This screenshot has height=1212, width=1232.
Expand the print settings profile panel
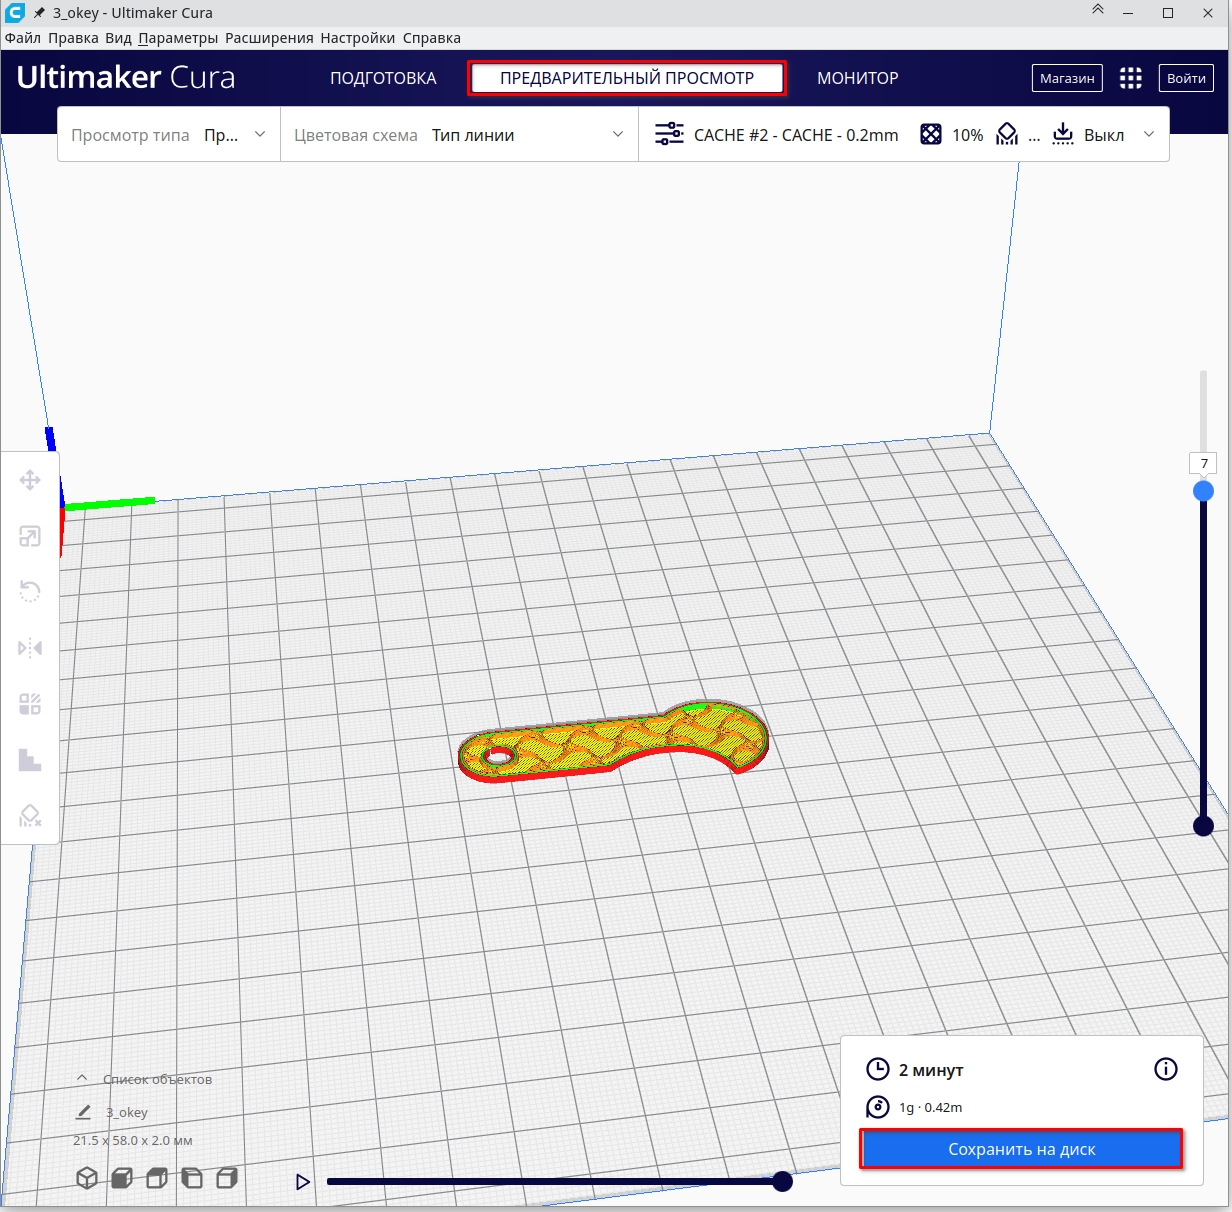coord(1149,135)
